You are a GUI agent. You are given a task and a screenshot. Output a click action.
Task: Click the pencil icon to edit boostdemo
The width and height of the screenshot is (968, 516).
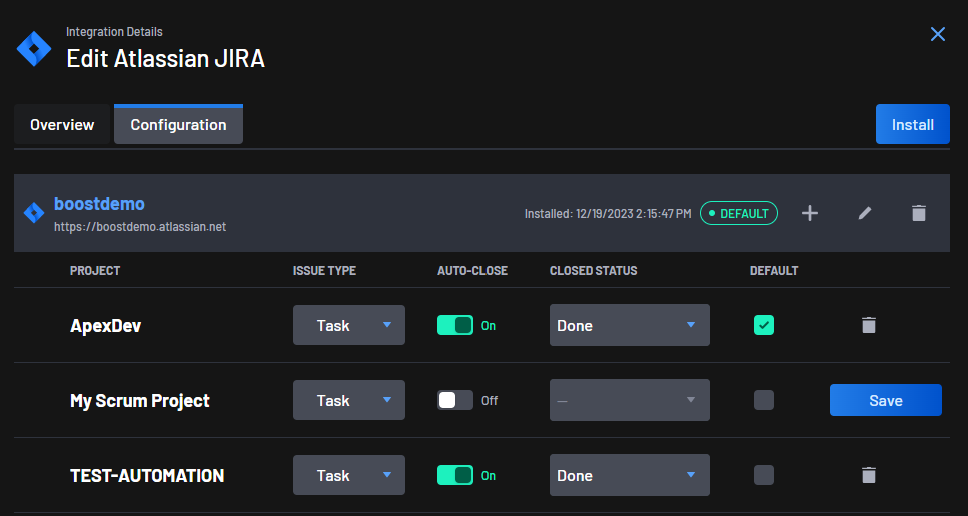coord(865,213)
